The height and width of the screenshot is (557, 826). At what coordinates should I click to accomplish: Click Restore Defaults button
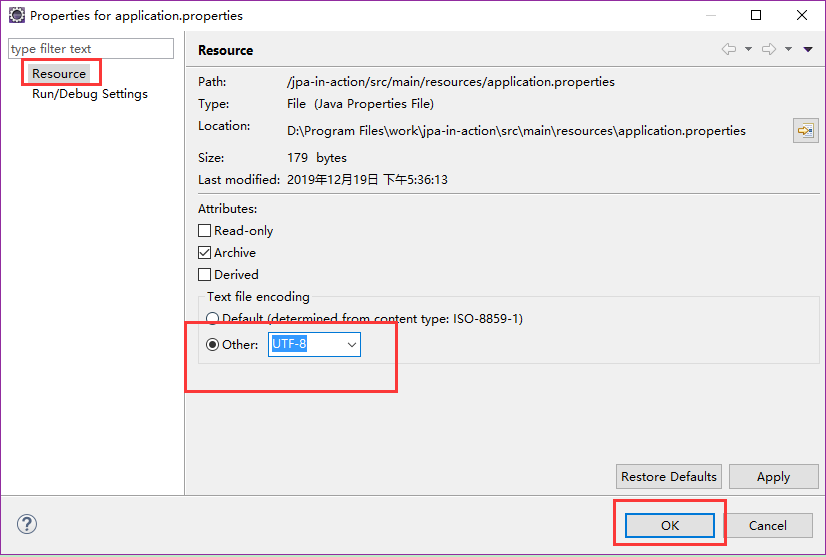coord(668,476)
